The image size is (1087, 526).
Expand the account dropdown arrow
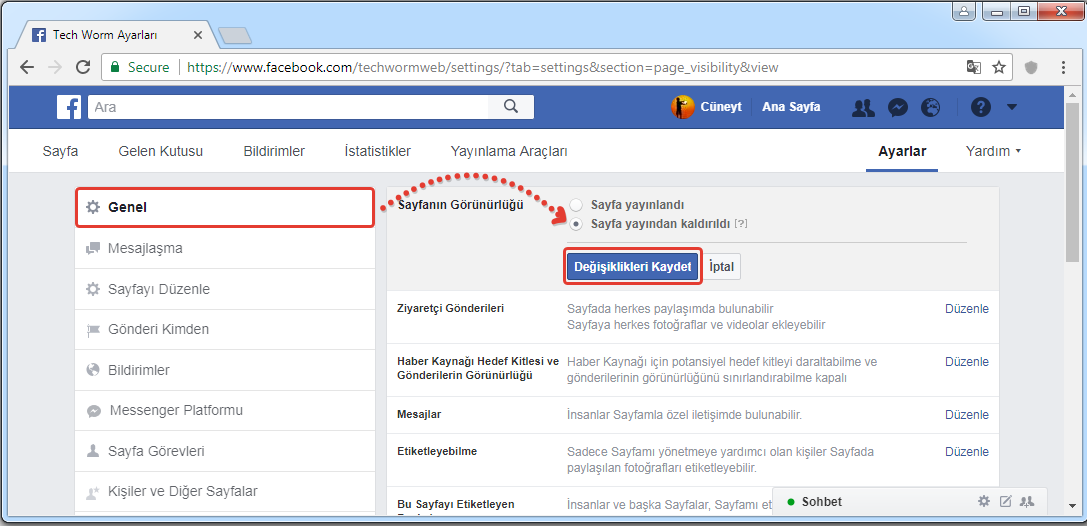click(x=1012, y=107)
